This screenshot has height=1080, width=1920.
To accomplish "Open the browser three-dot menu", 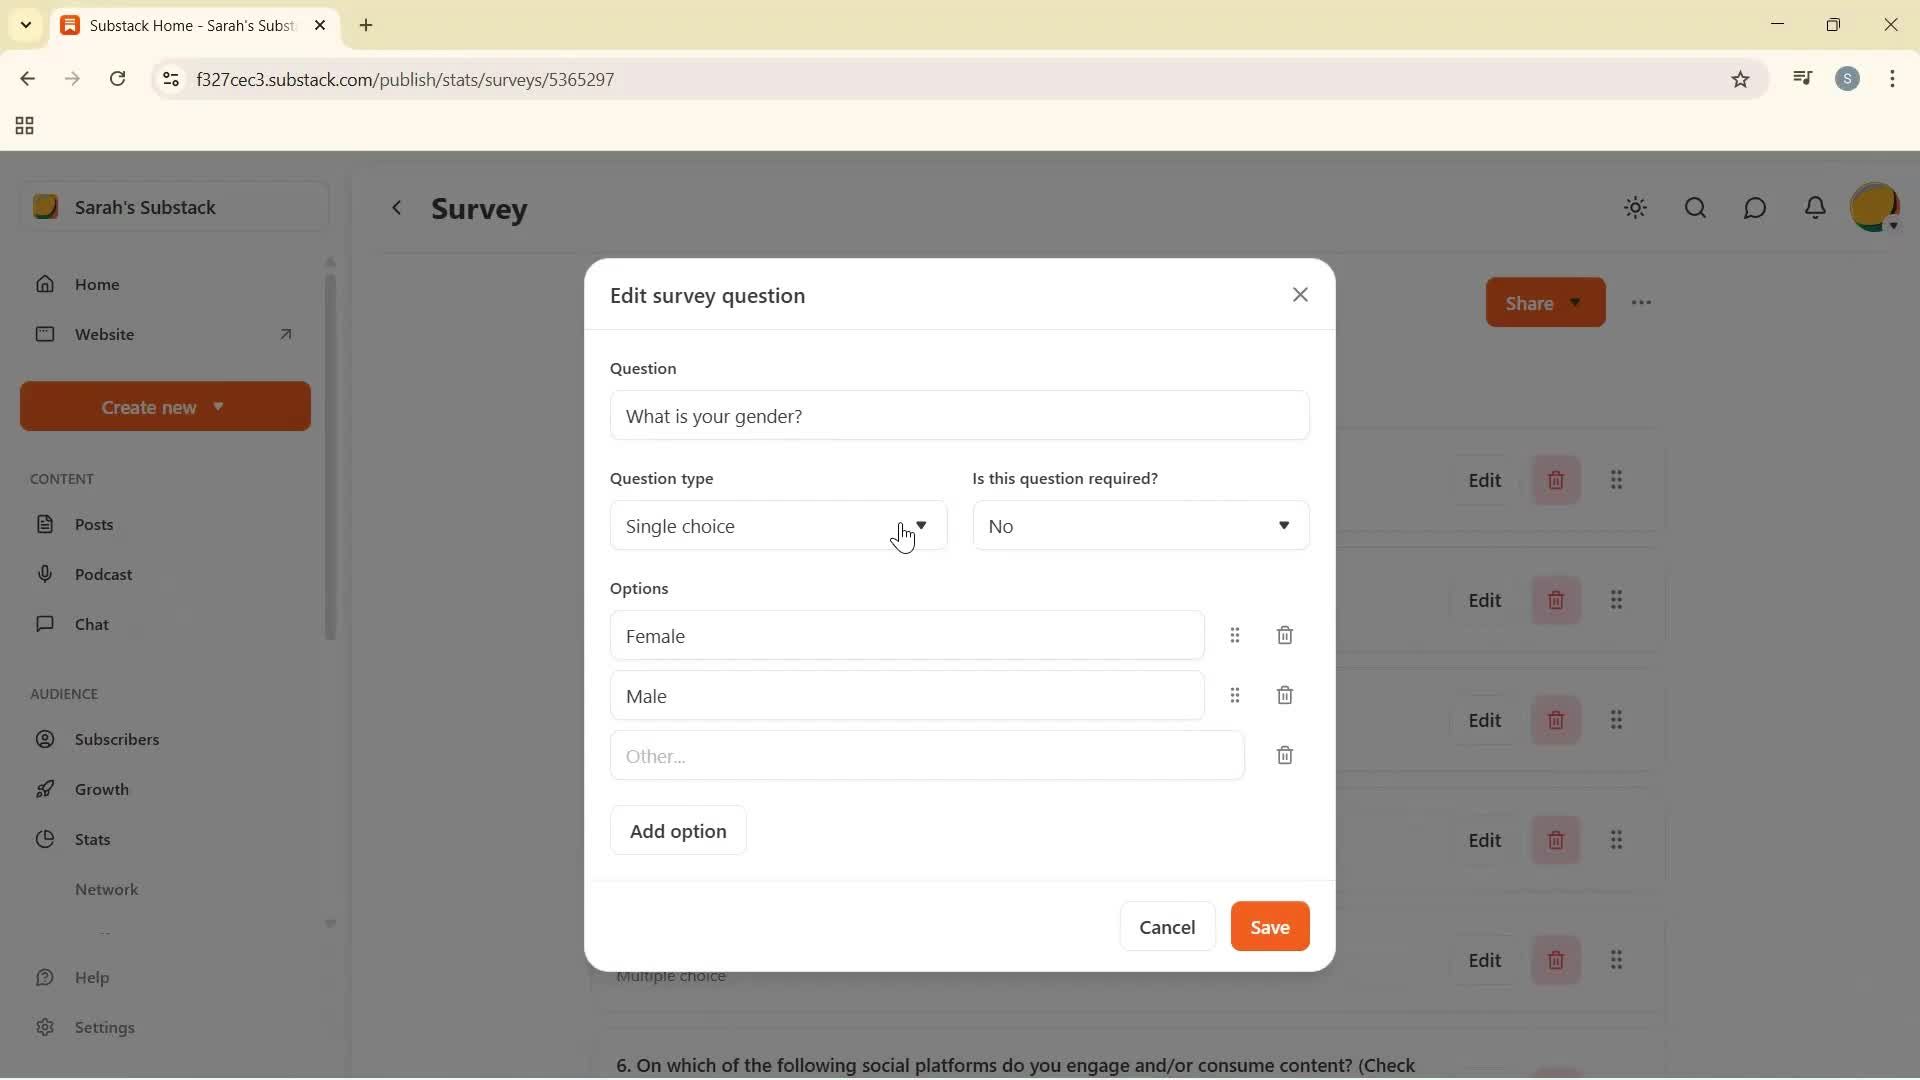I will 1895,78.
